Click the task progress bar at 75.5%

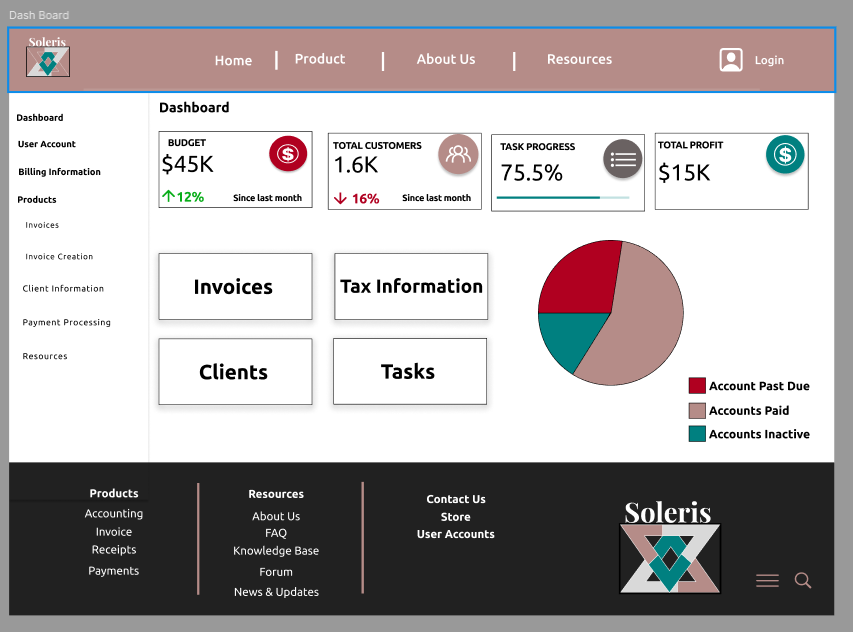click(563, 197)
